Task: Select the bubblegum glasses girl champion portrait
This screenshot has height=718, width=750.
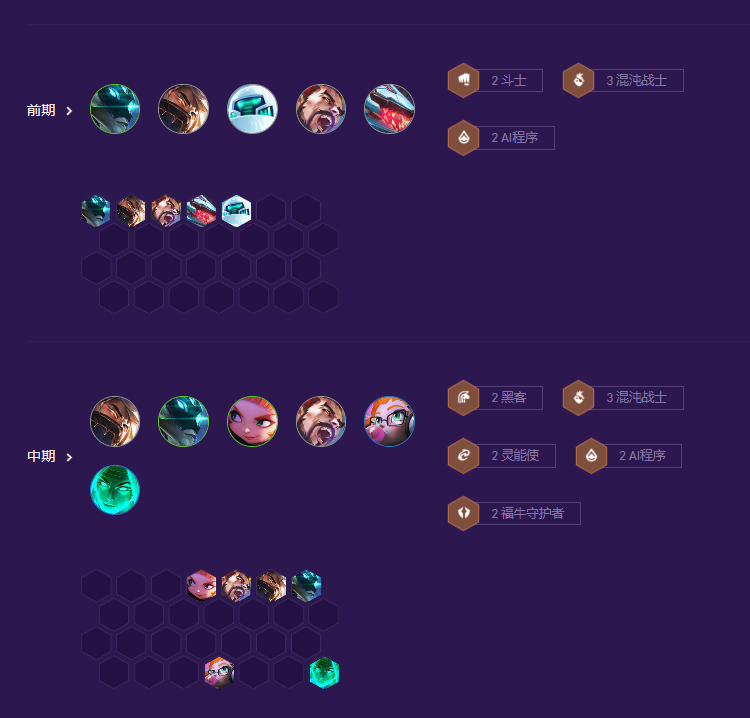Action: pos(389,421)
